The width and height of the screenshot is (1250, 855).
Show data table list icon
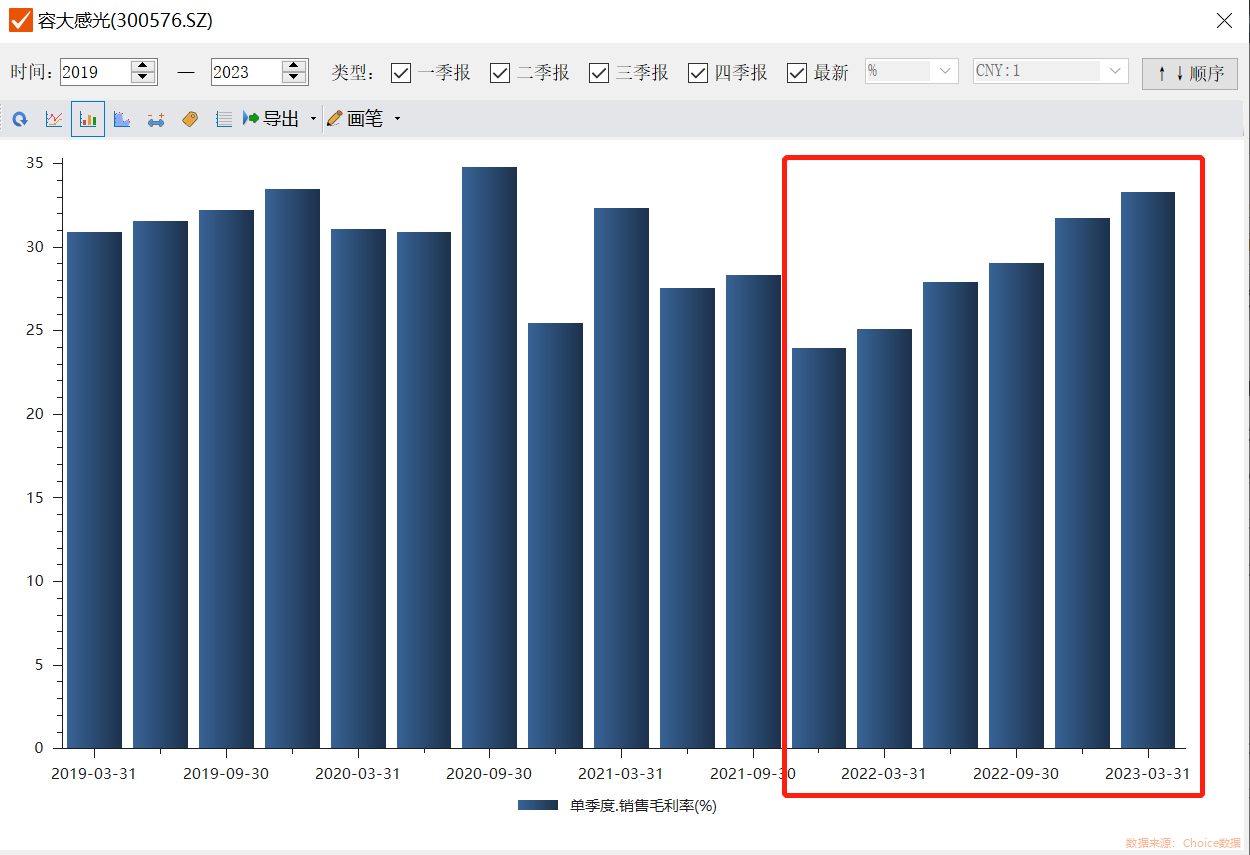224,119
